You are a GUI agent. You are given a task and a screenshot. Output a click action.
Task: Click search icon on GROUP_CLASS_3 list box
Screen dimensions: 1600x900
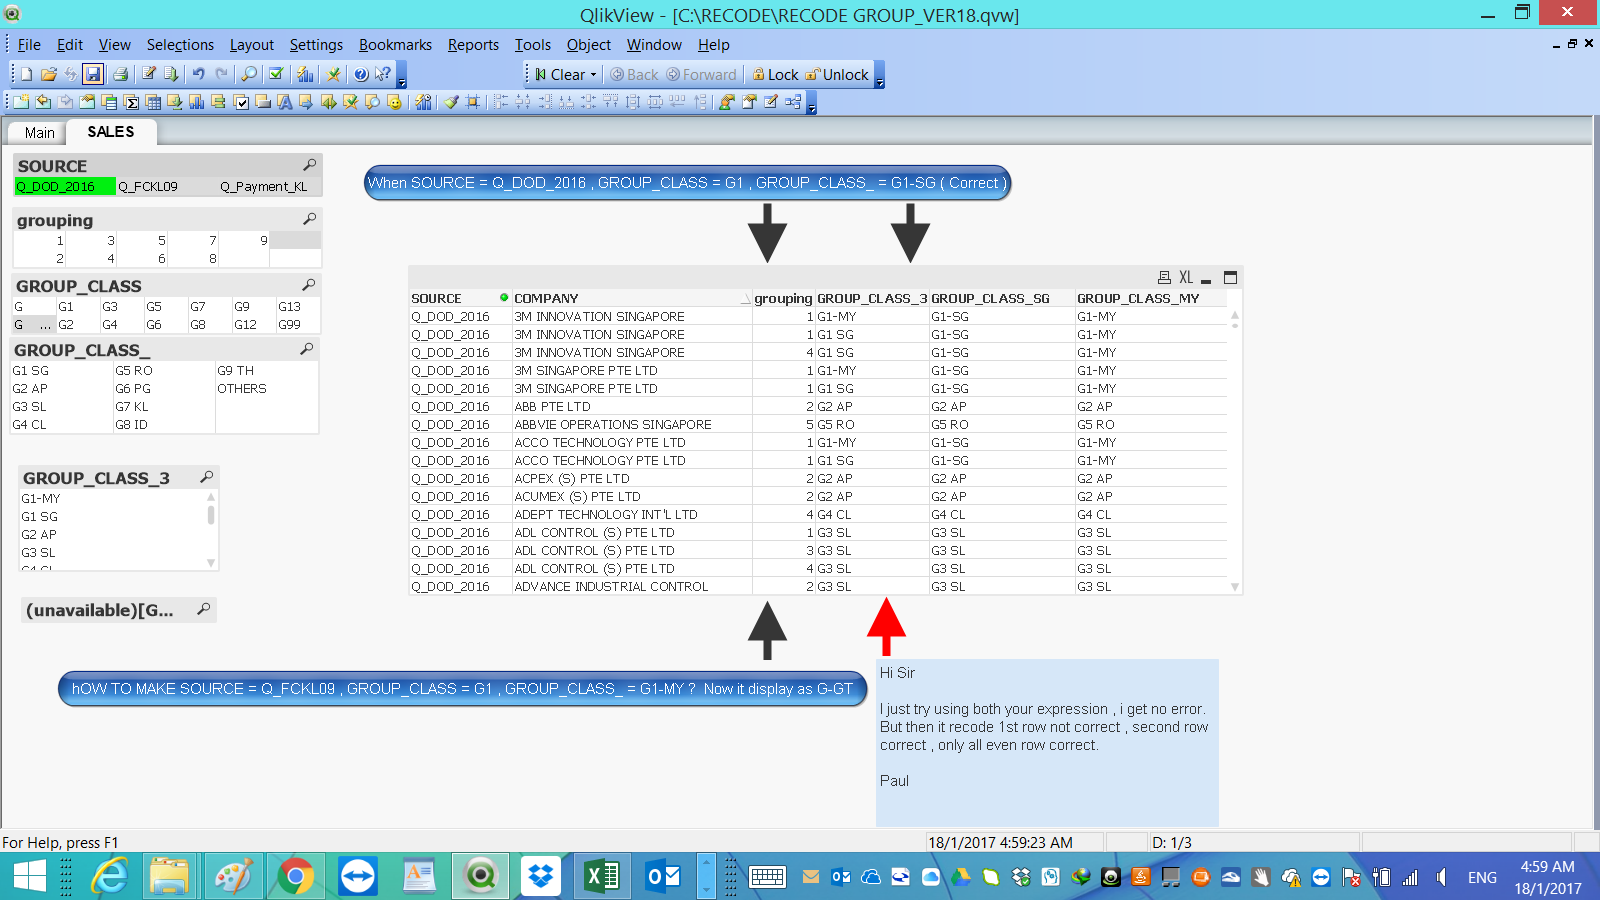[206, 477]
